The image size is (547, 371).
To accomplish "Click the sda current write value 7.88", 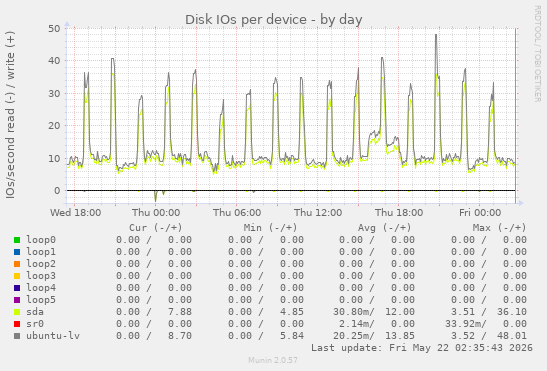I will click(x=180, y=312).
